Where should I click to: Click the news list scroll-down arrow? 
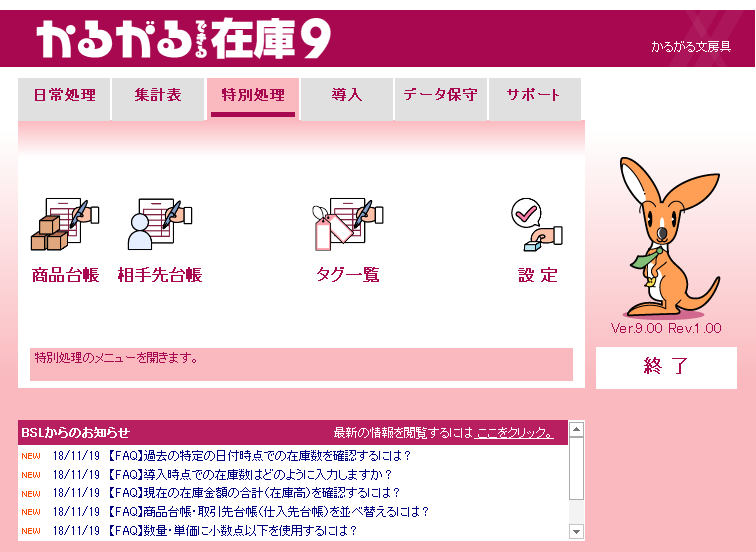pos(576,531)
